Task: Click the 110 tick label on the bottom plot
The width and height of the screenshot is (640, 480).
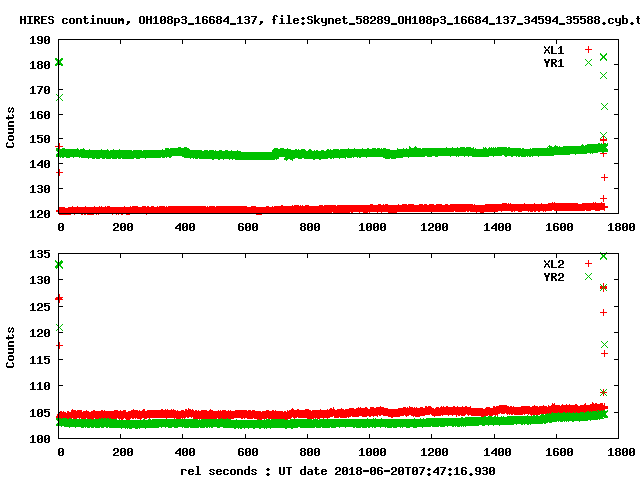Action: point(40,386)
